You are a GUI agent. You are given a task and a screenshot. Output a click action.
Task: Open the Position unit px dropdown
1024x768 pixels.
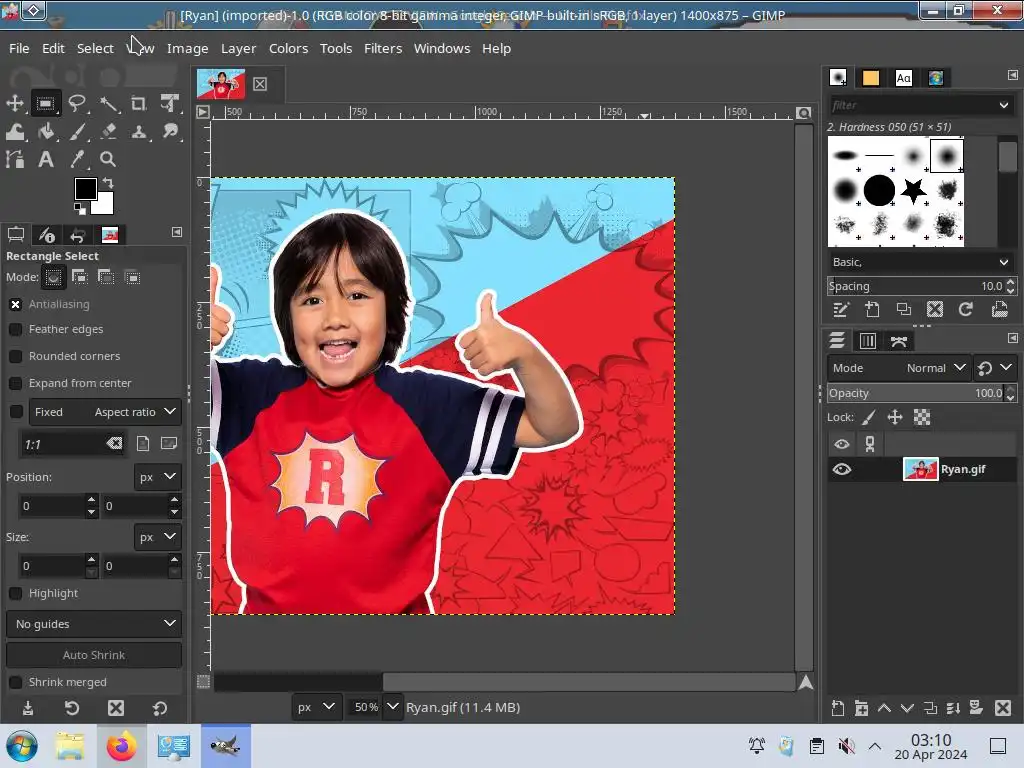(x=157, y=477)
